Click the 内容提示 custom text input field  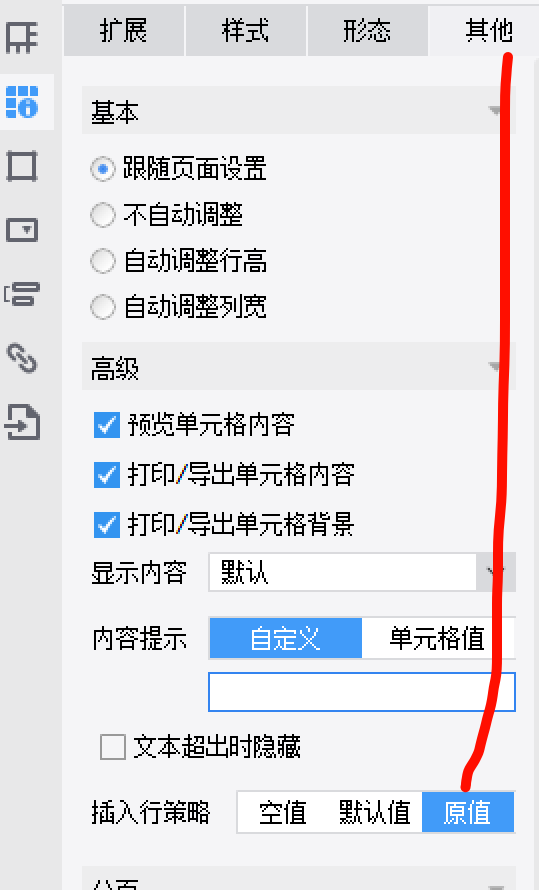362,692
